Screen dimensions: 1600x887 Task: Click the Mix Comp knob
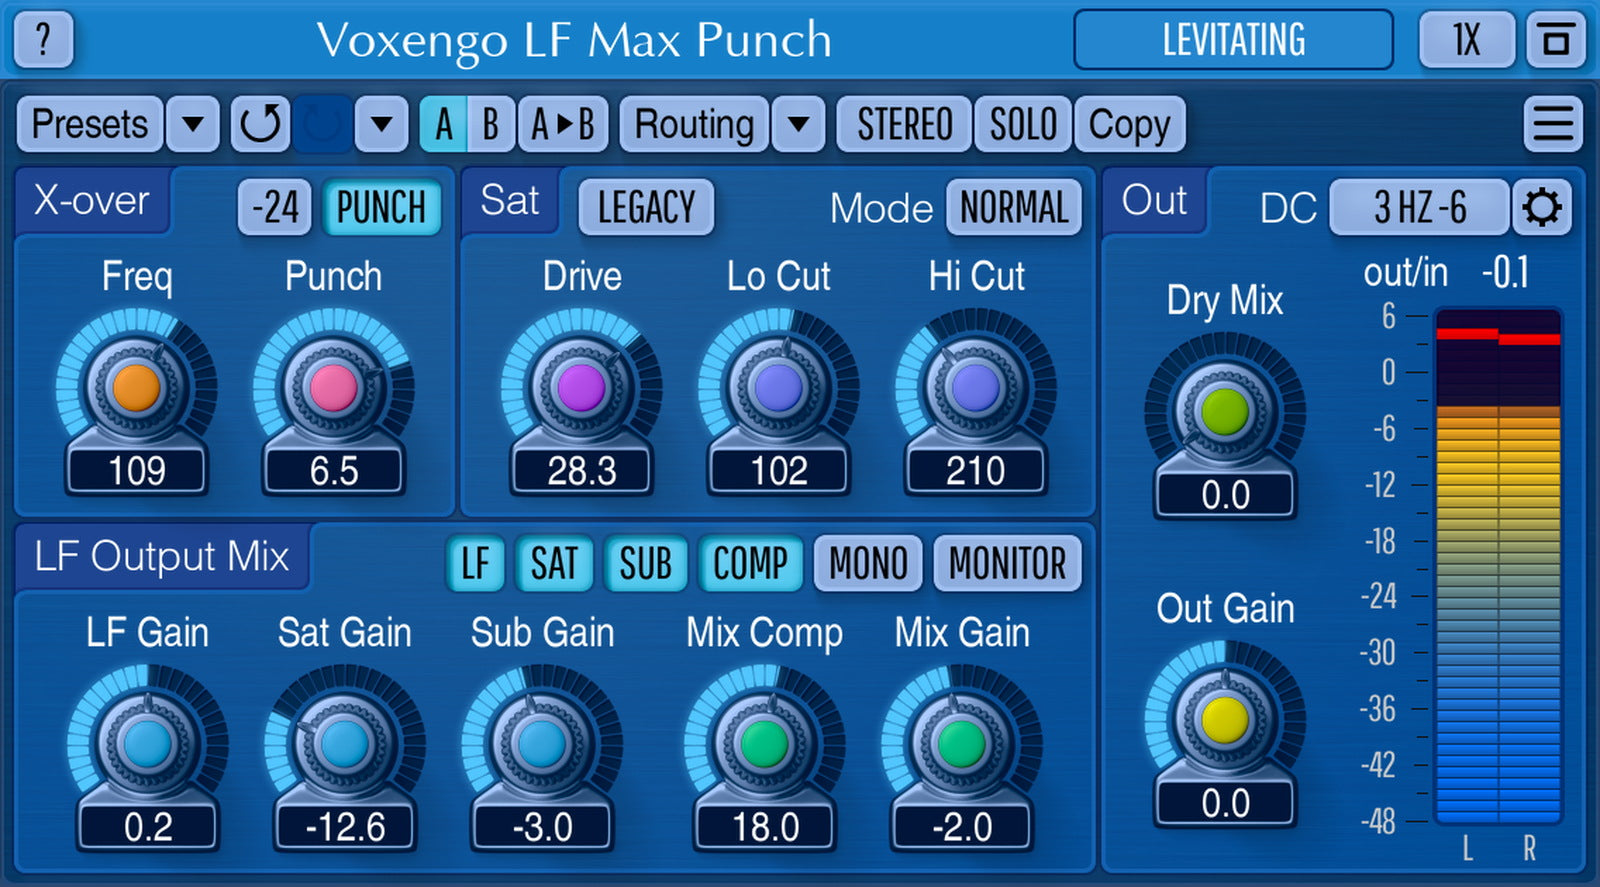coord(765,744)
